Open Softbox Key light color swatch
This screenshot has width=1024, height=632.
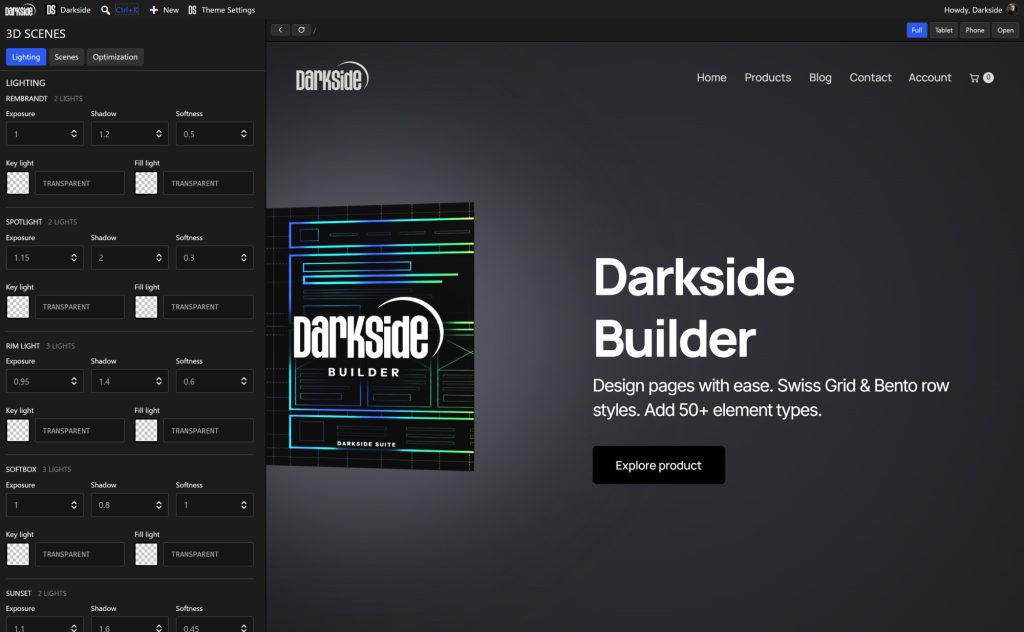(18, 554)
